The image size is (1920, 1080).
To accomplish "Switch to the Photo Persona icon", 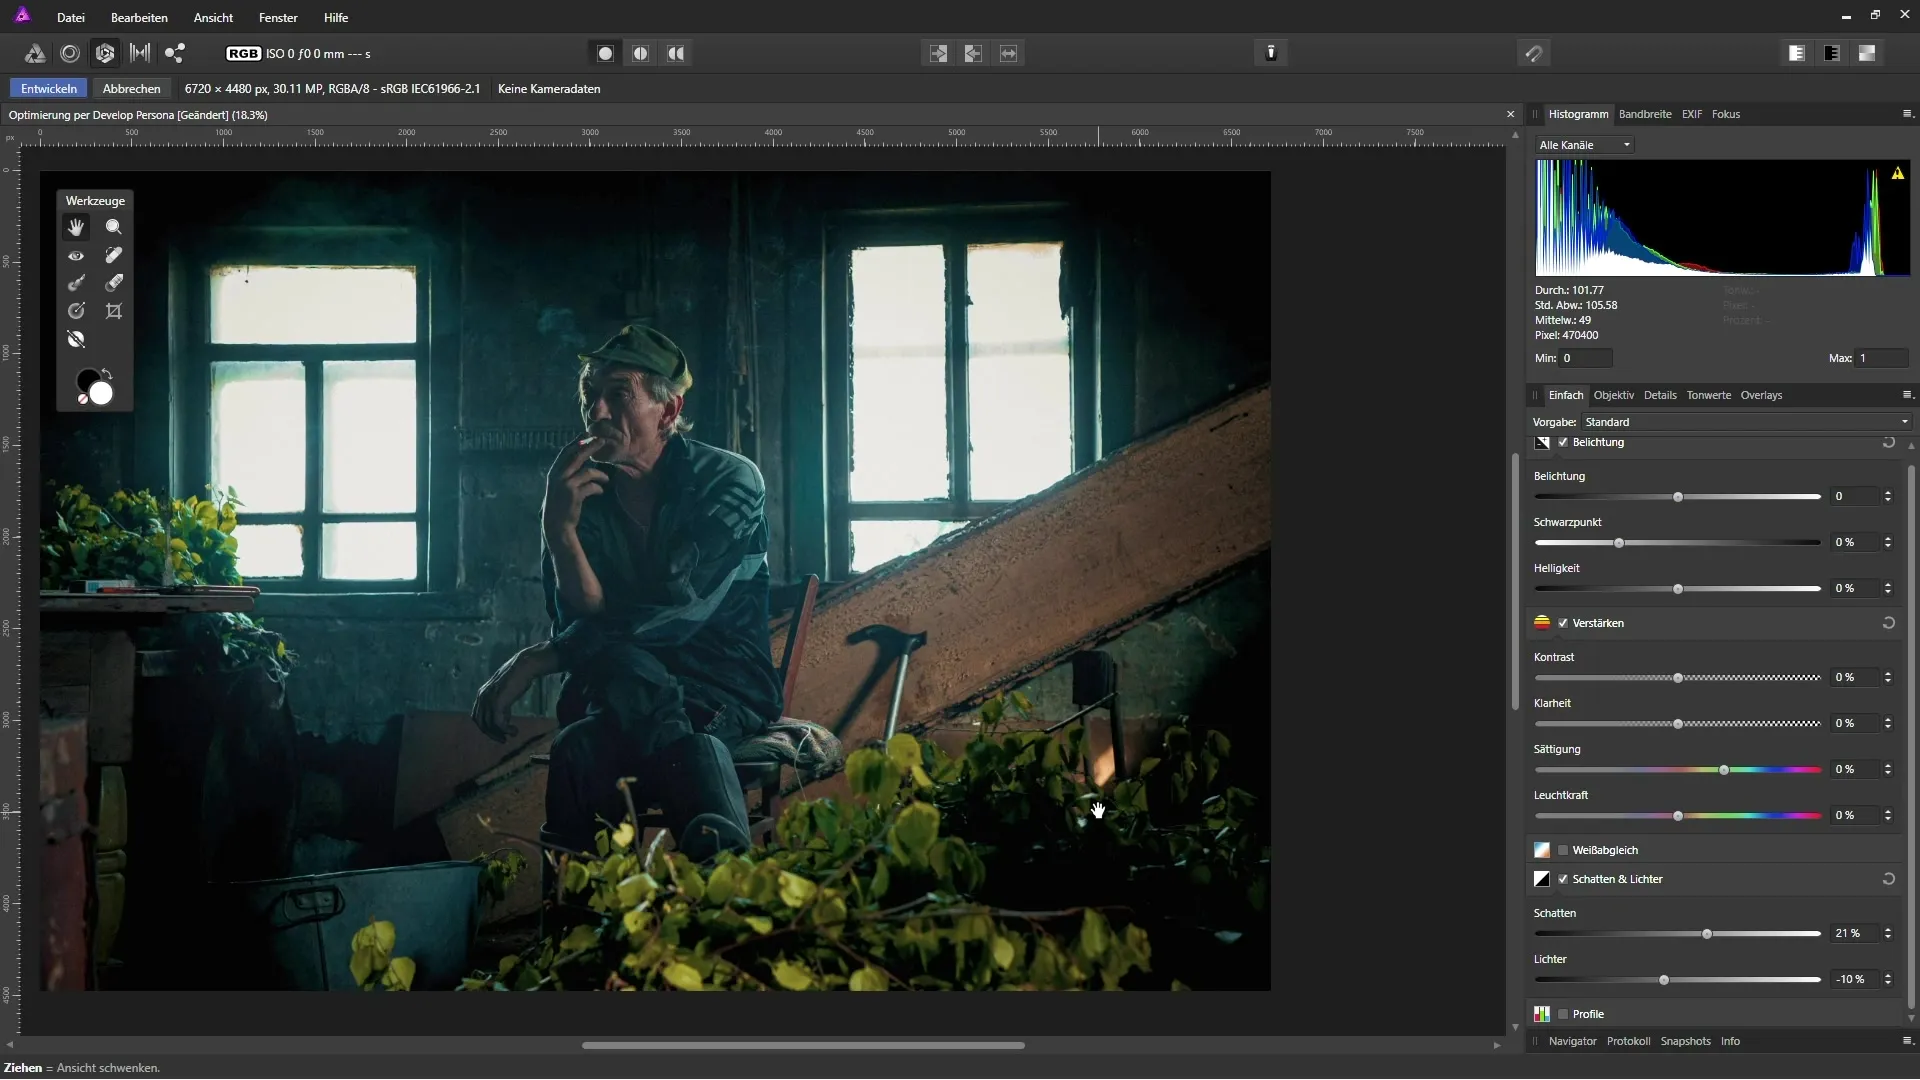I will click(35, 54).
